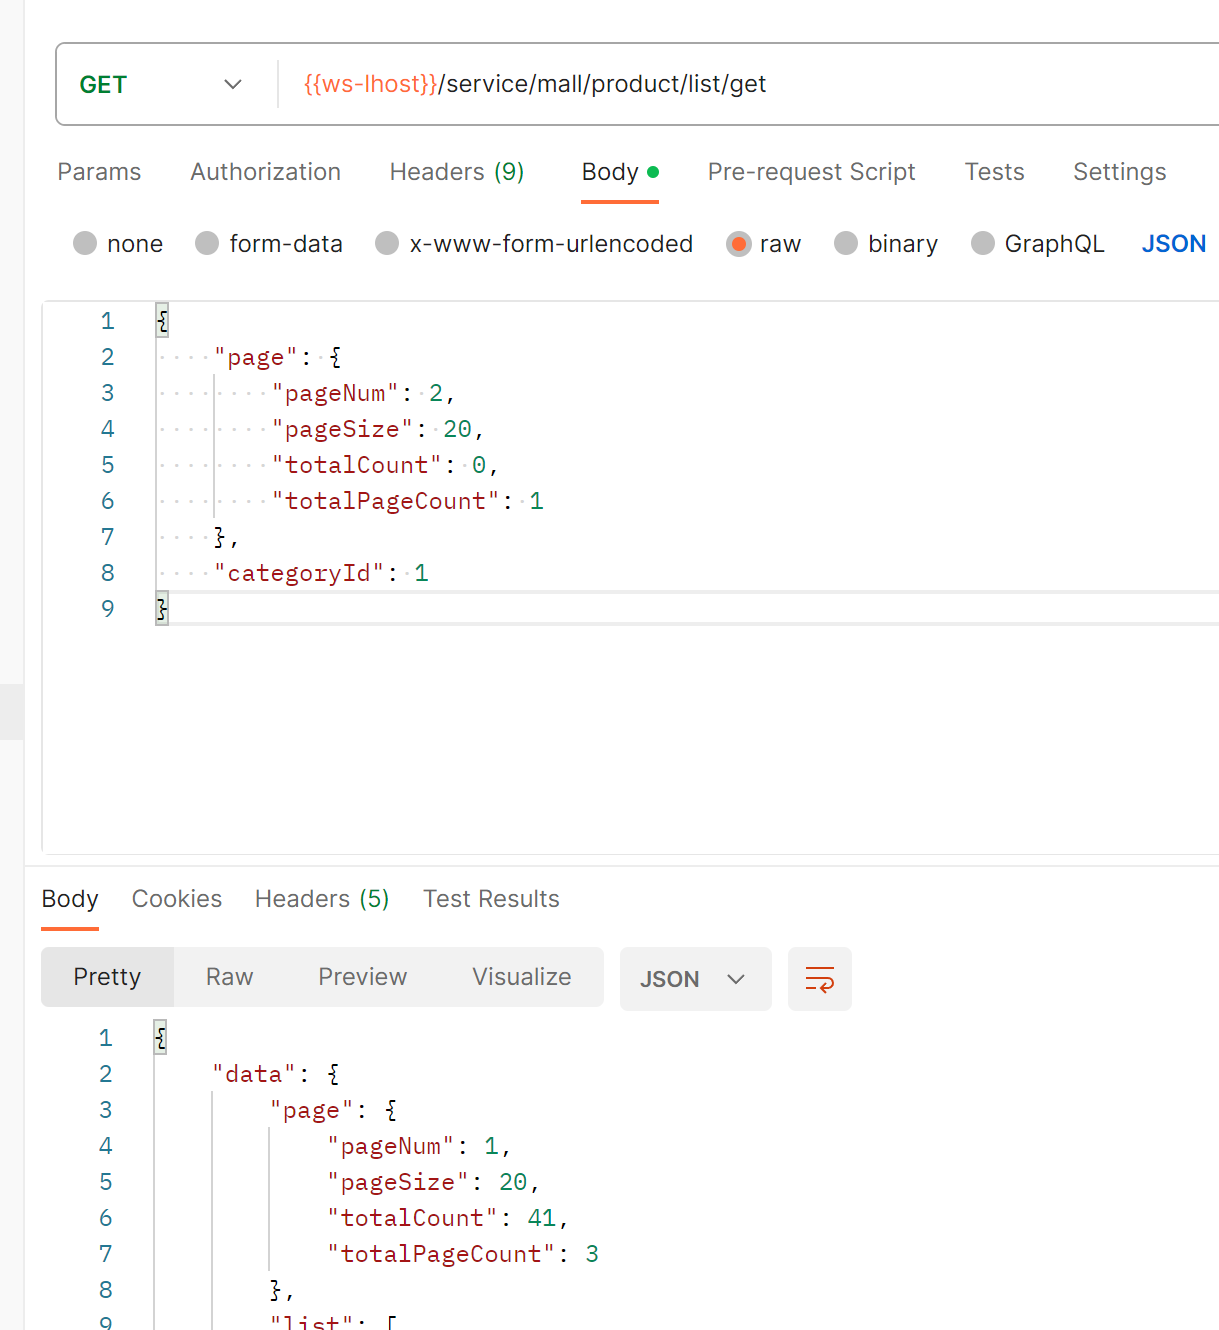Screen dimensions: 1219x1330
Task: Open the Pre-request Script tab
Action: point(811,172)
